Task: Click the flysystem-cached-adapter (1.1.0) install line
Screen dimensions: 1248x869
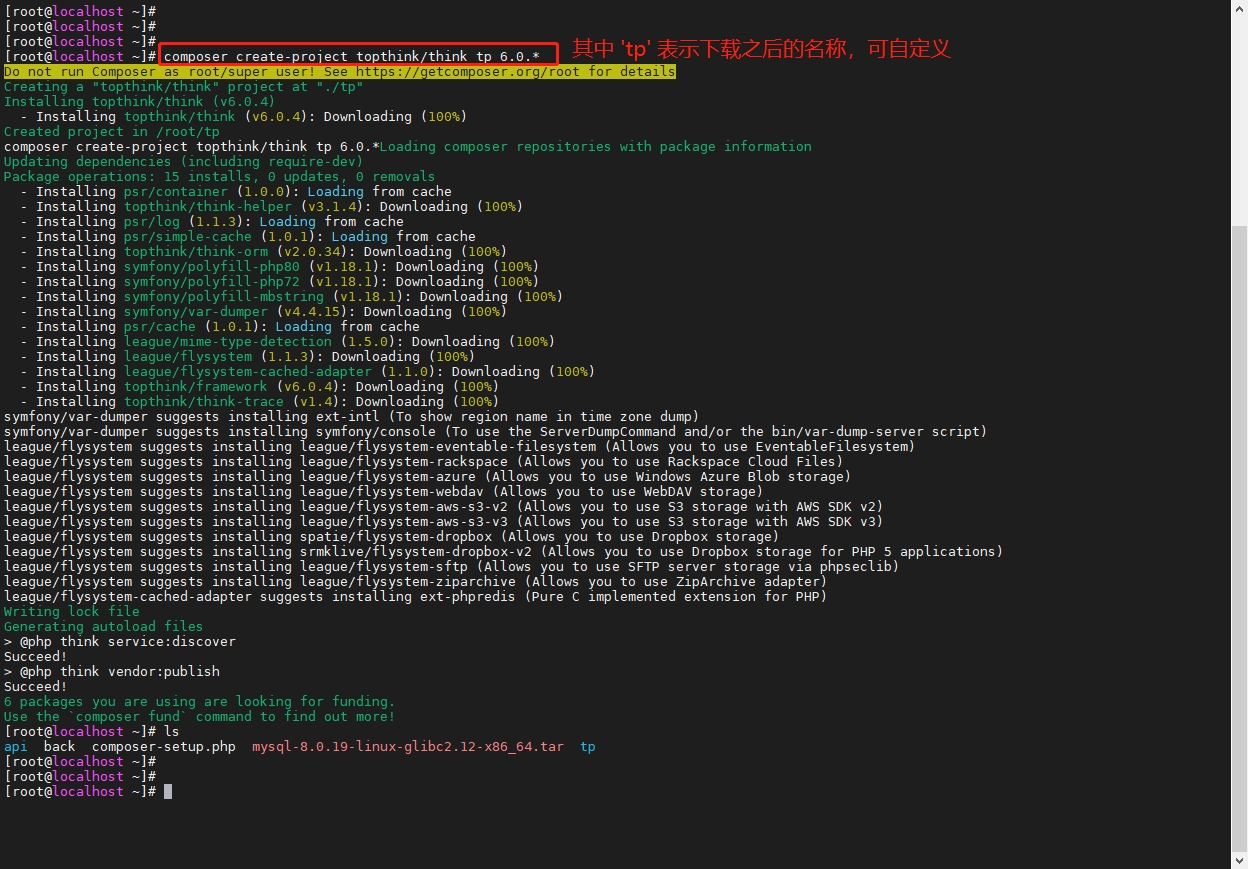Action: pyautogui.click(x=308, y=372)
